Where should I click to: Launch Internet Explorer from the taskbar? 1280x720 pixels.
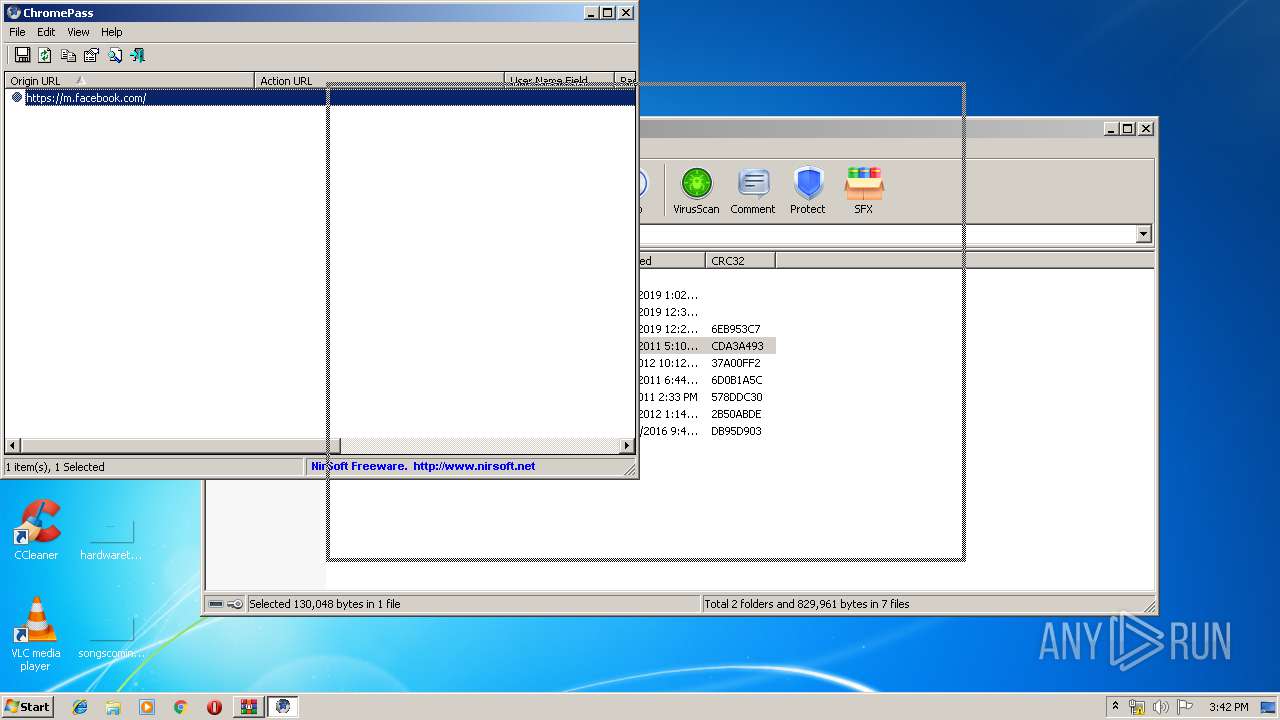[x=80, y=707]
